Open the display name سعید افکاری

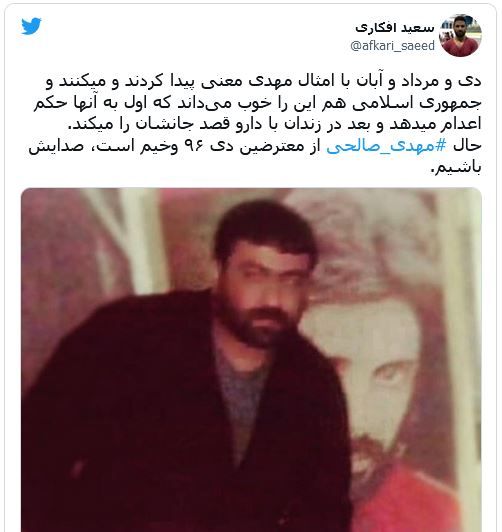tap(395, 28)
